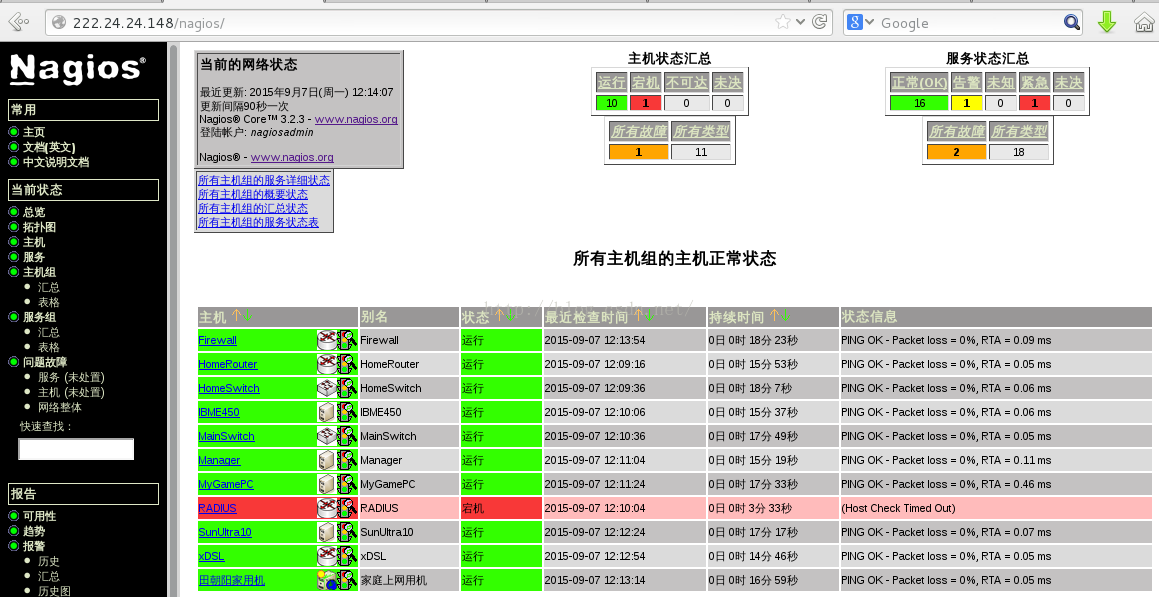Click the switch icon in MainSwitch row
The height and width of the screenshot is (597, 1159).
click(x=327, y=436)
